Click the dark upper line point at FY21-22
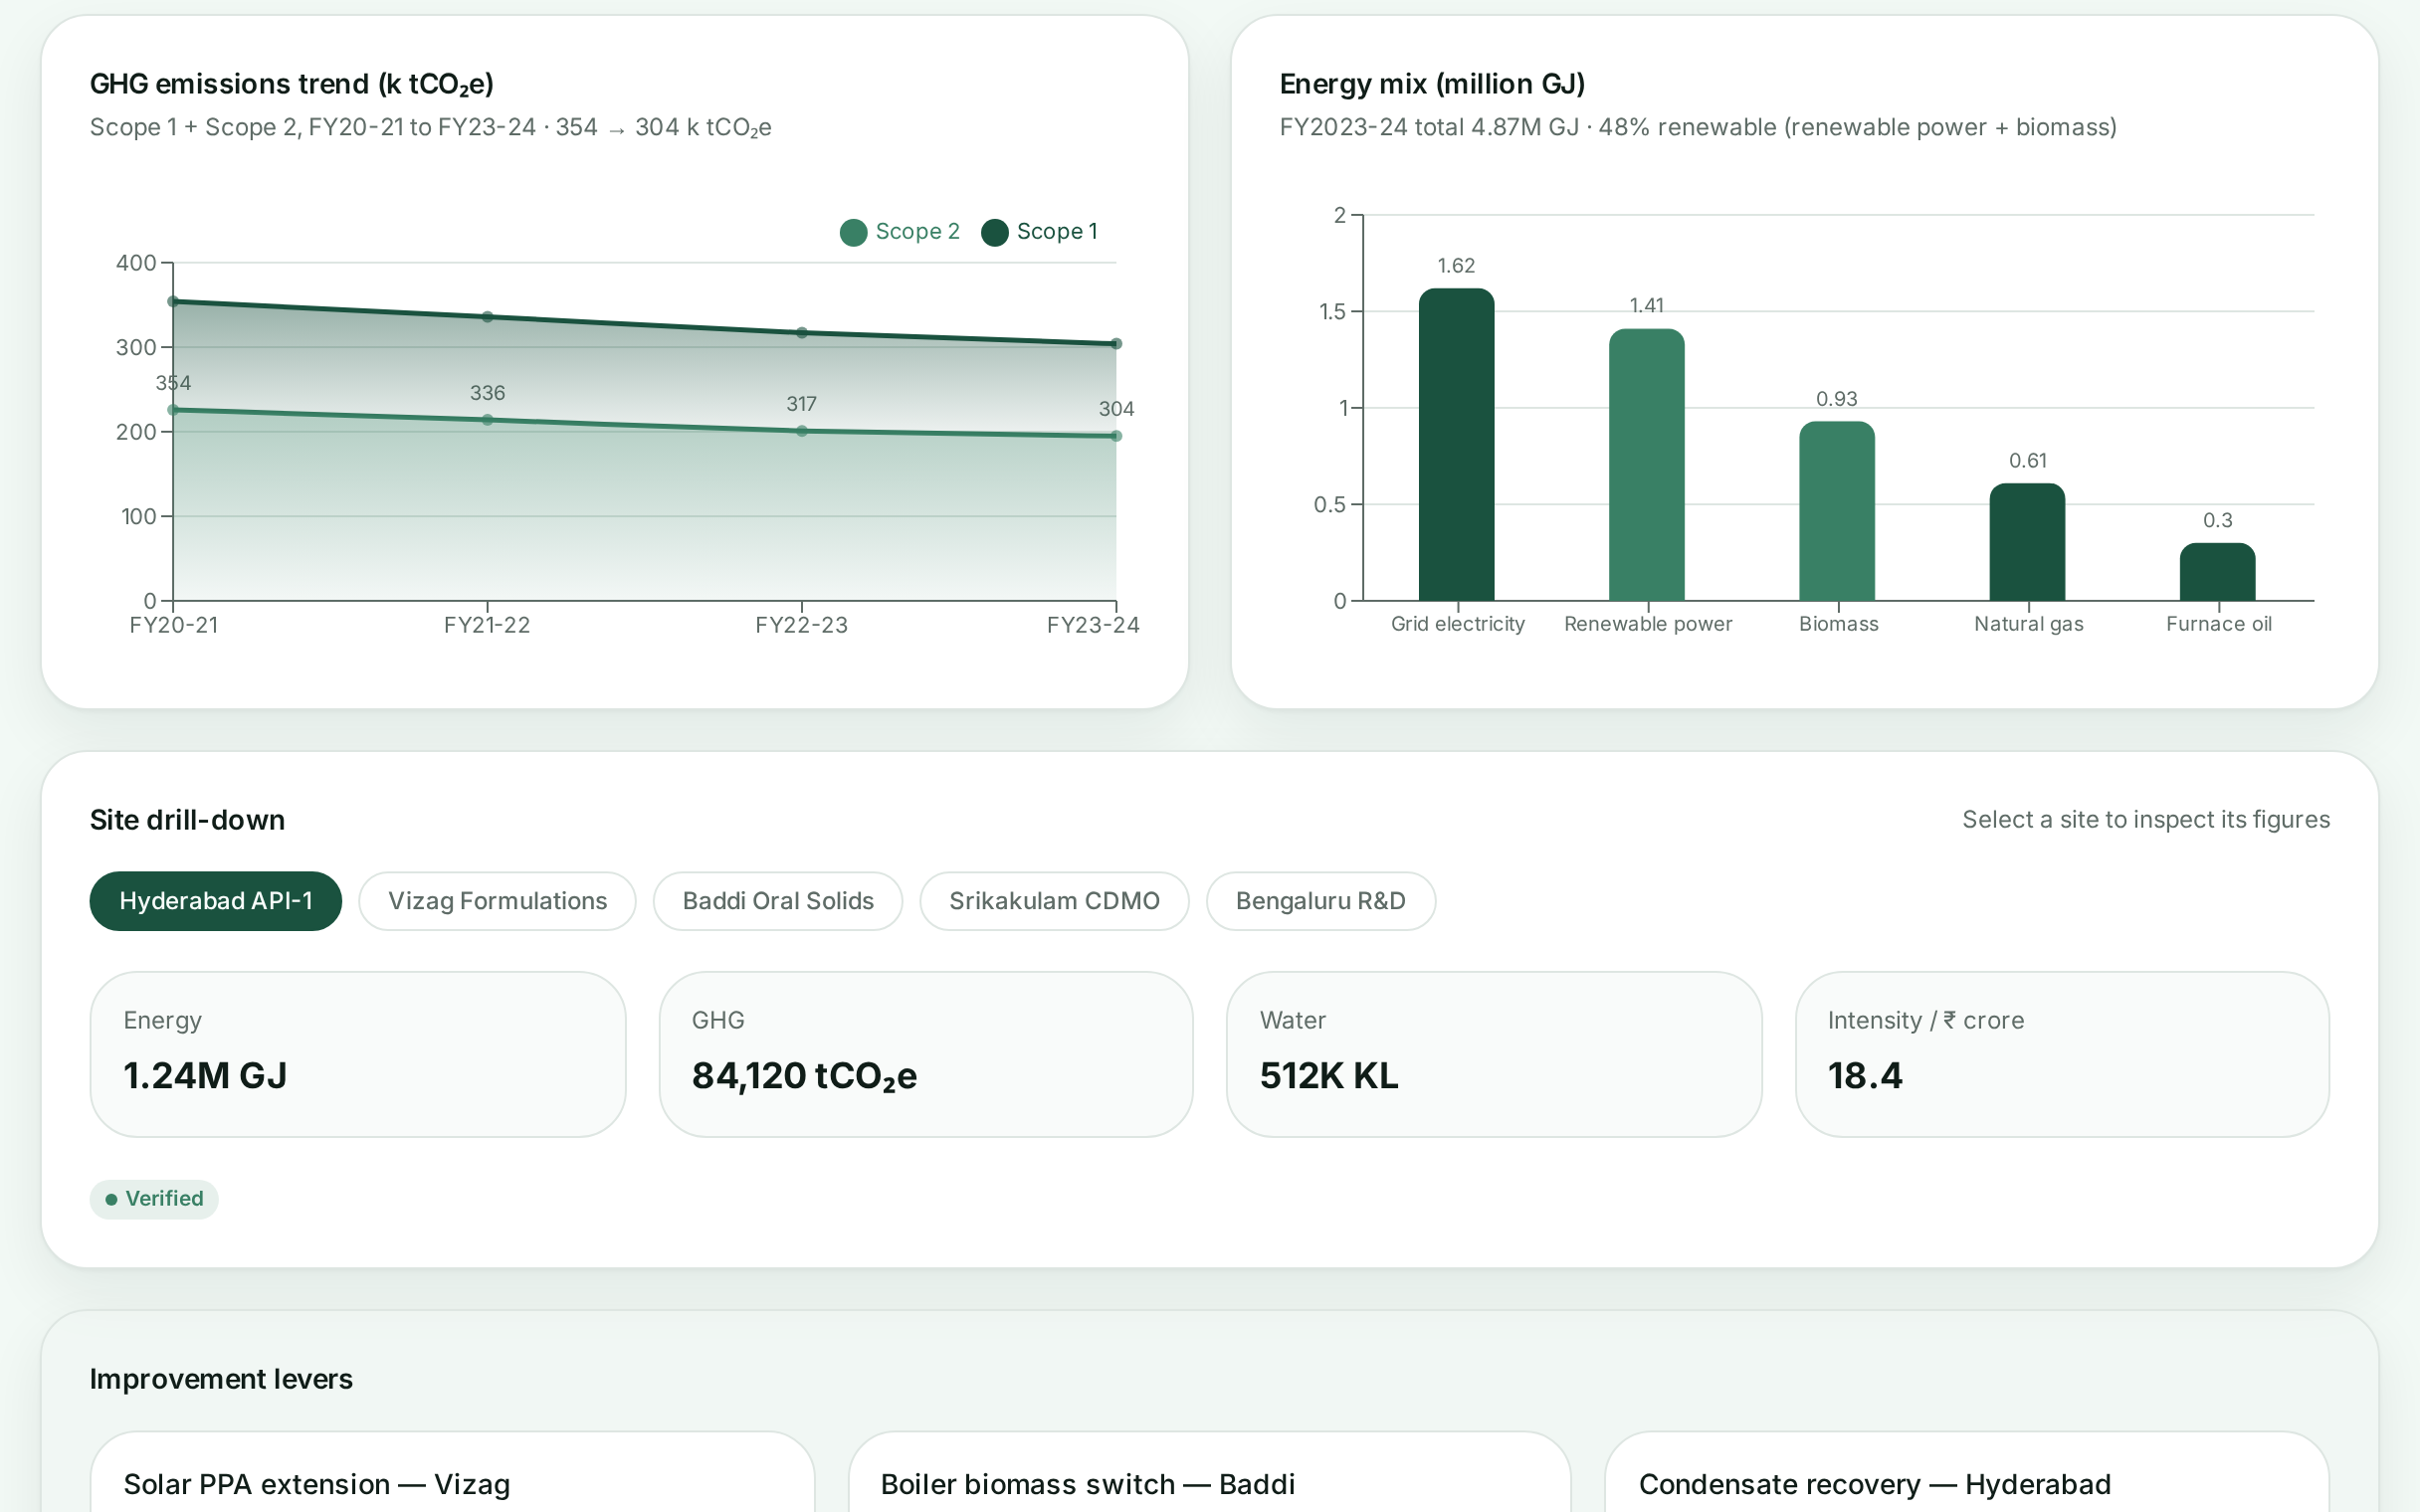Screen dimensions: 2420x1512 487,317
